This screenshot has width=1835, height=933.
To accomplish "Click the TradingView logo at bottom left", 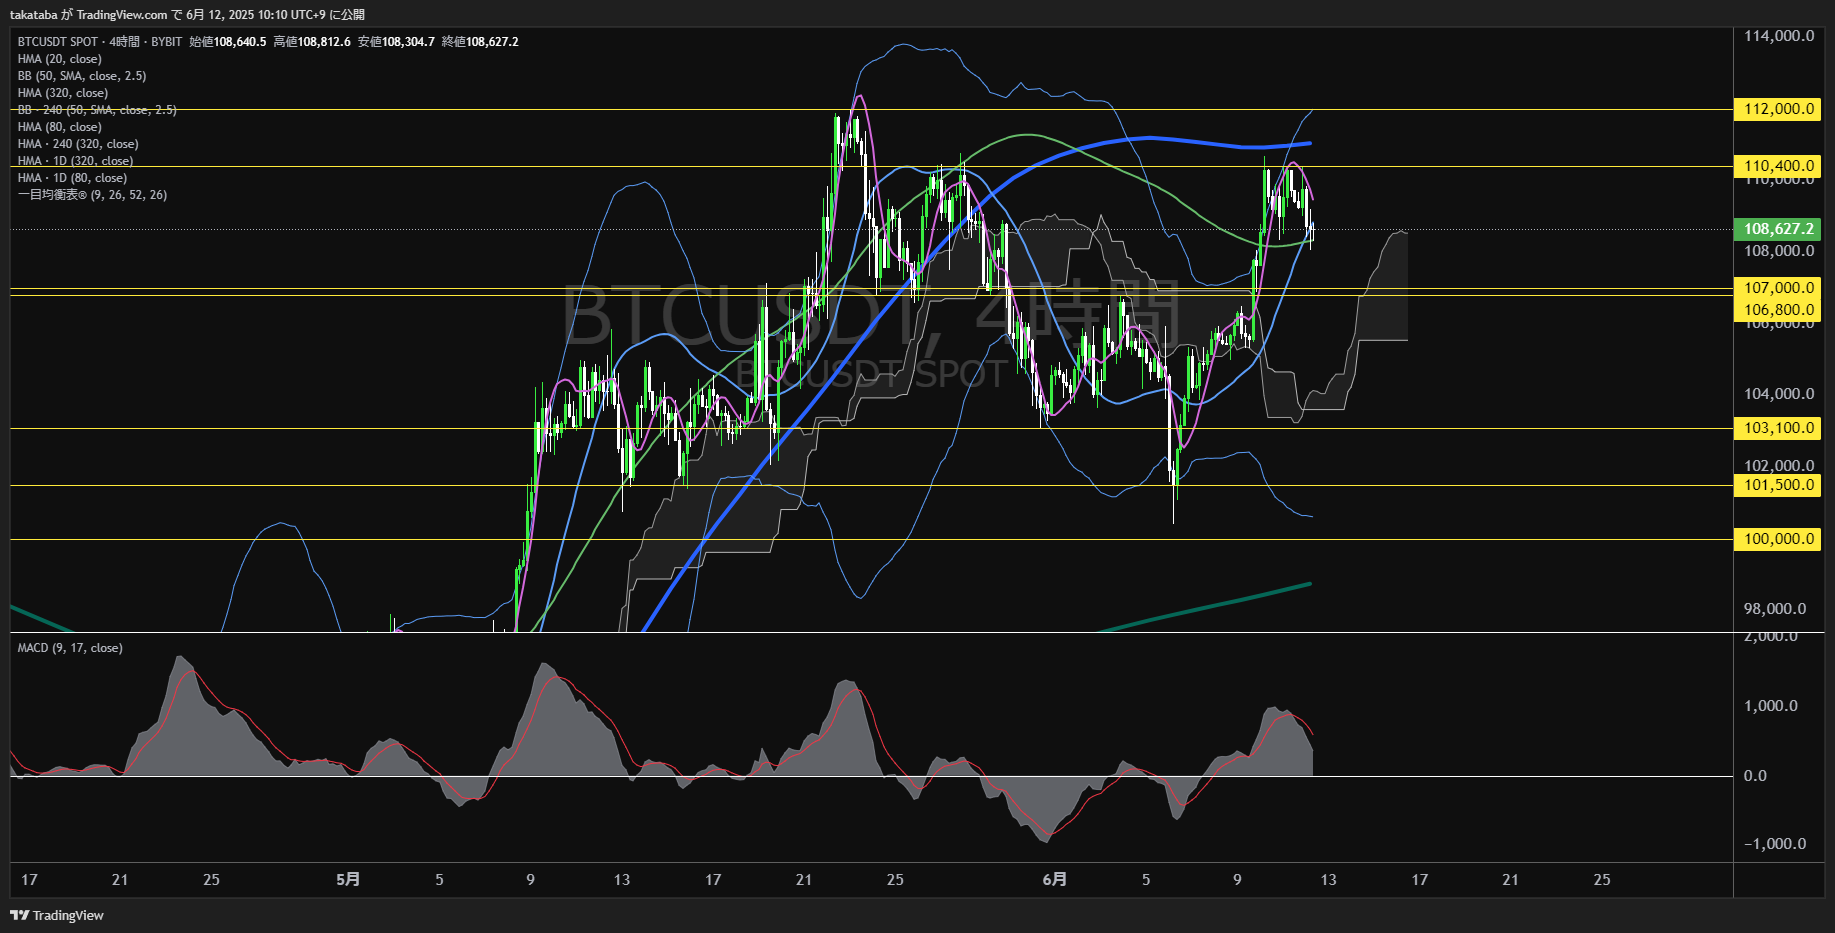I will (57, 915).
